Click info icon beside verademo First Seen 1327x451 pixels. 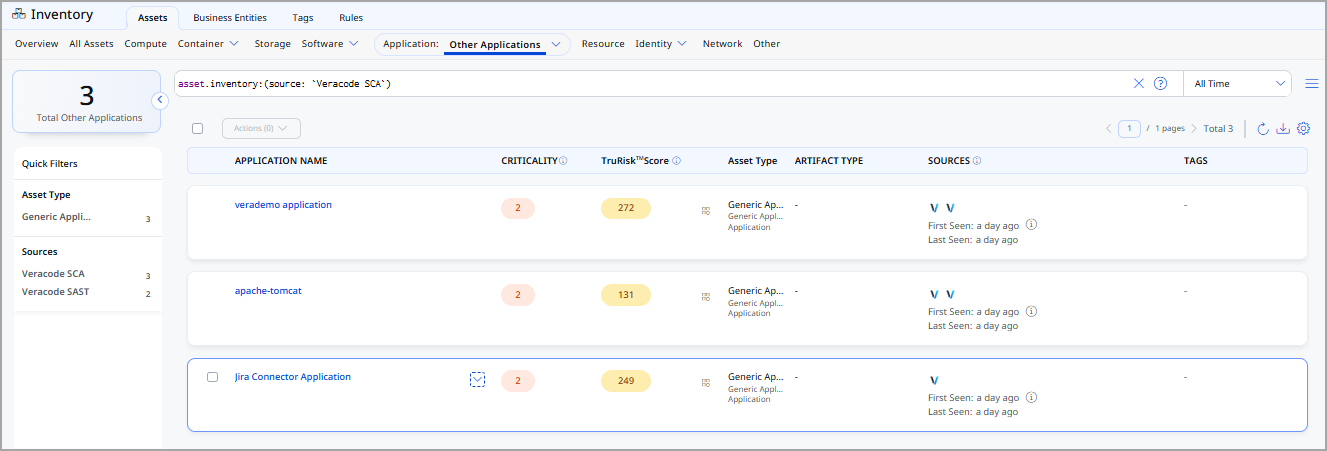point(1031,225)
